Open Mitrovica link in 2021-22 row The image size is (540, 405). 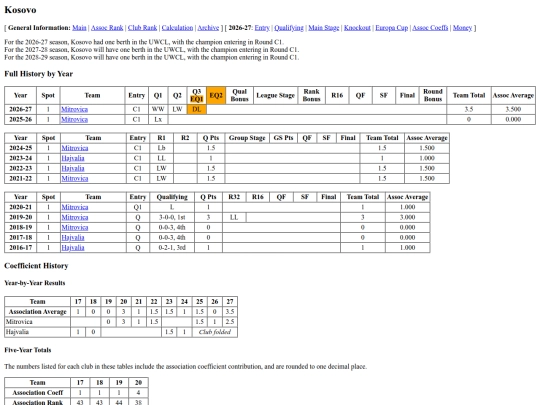click(75, 178)
